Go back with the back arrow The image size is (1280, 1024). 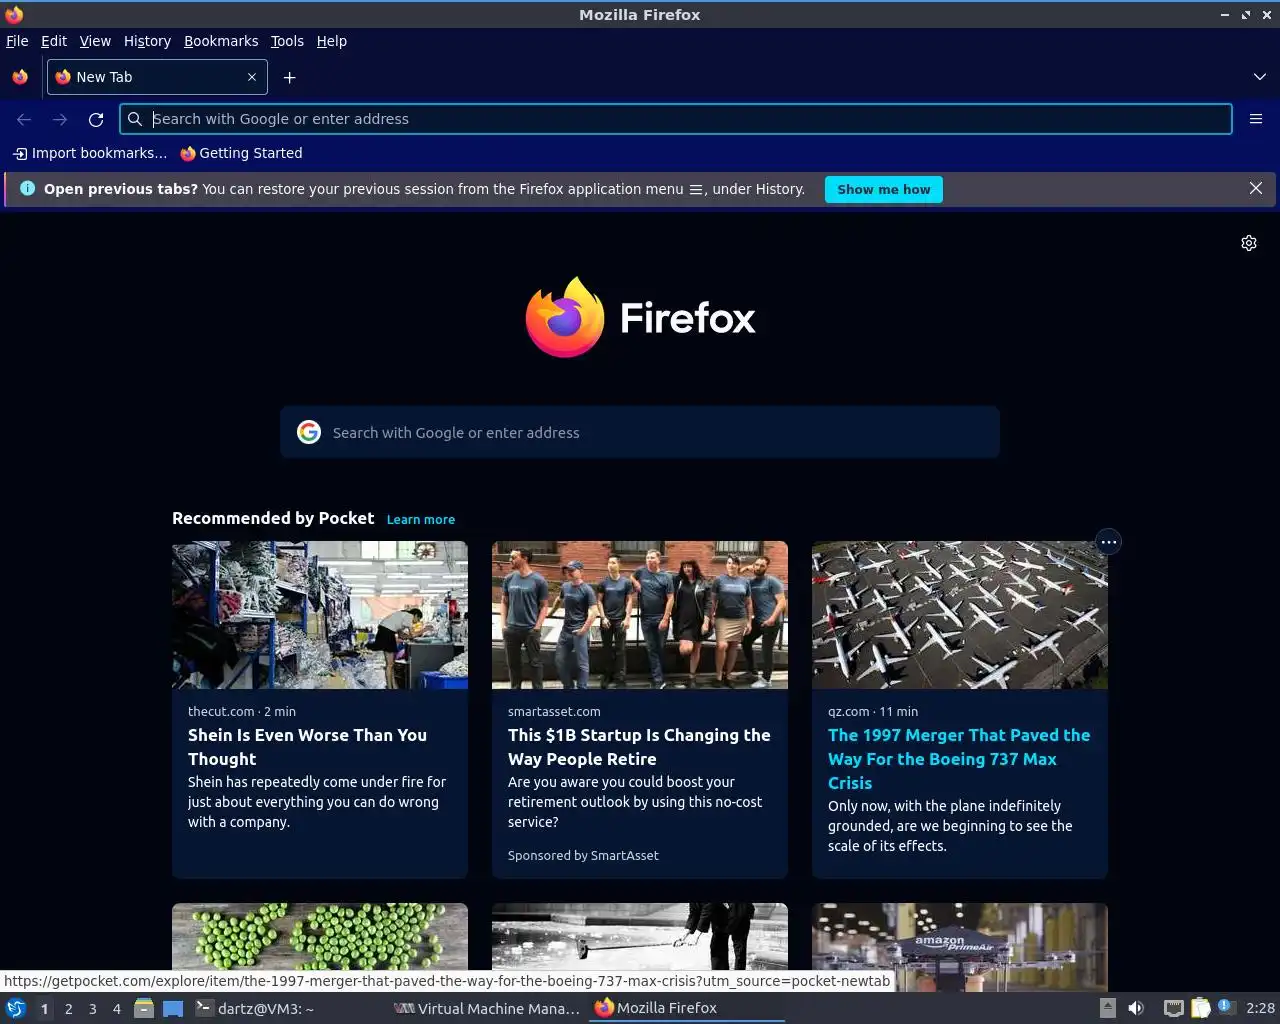tap(24, 119)
